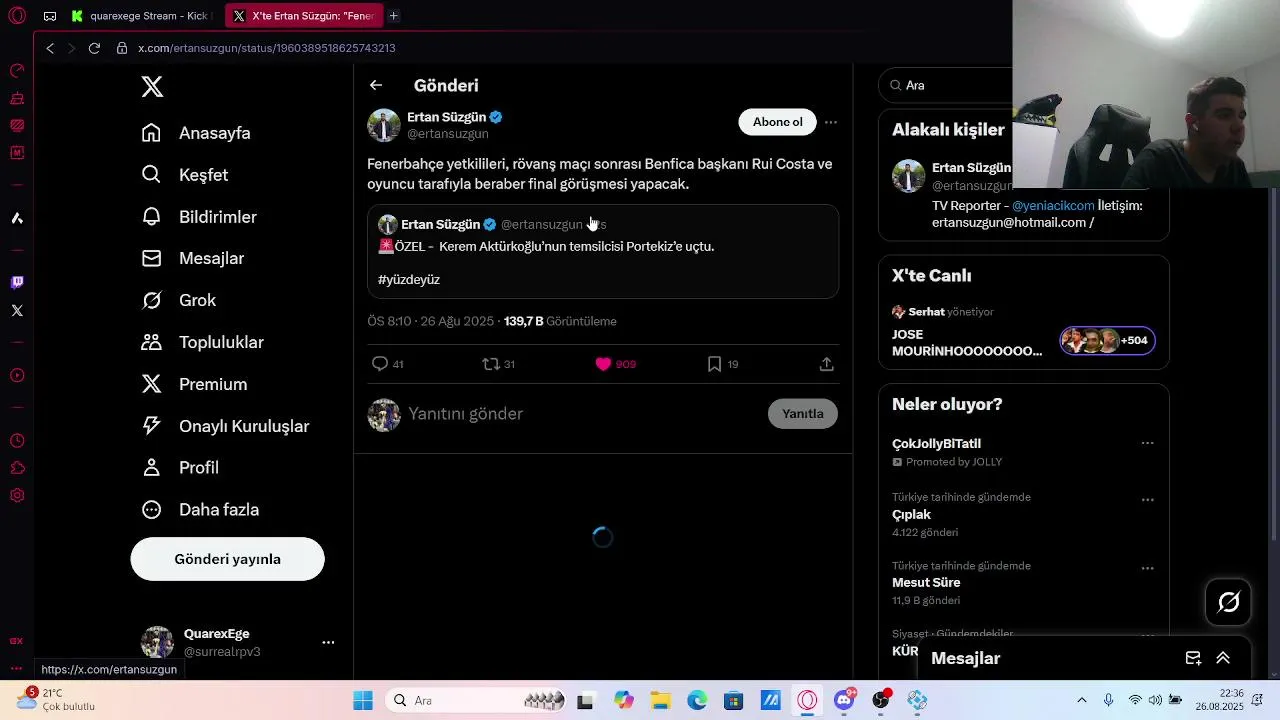Viewport: 1280px width, 720px height.
Task: Open Opera sidebar settings gear
Action: pyautogui.click(x=17, y=495)
